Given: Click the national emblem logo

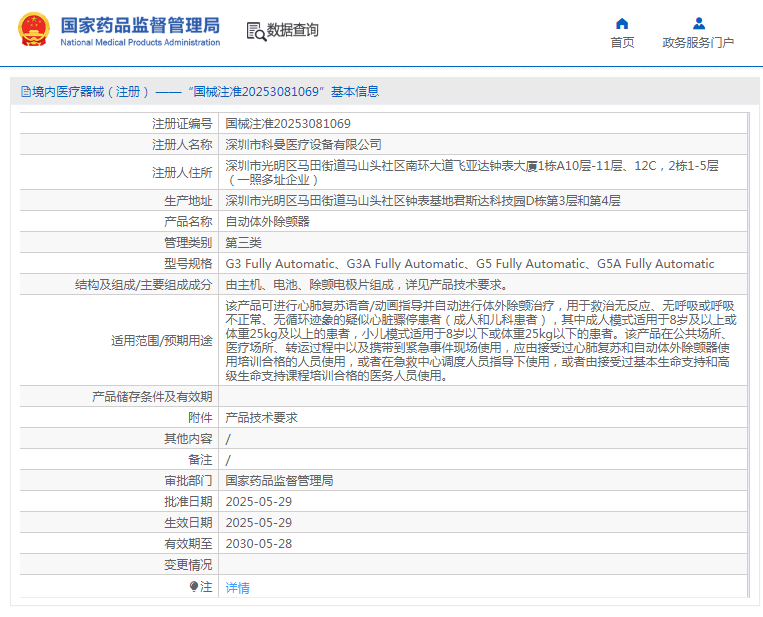Looking at the screenshot, I should 34,30.
